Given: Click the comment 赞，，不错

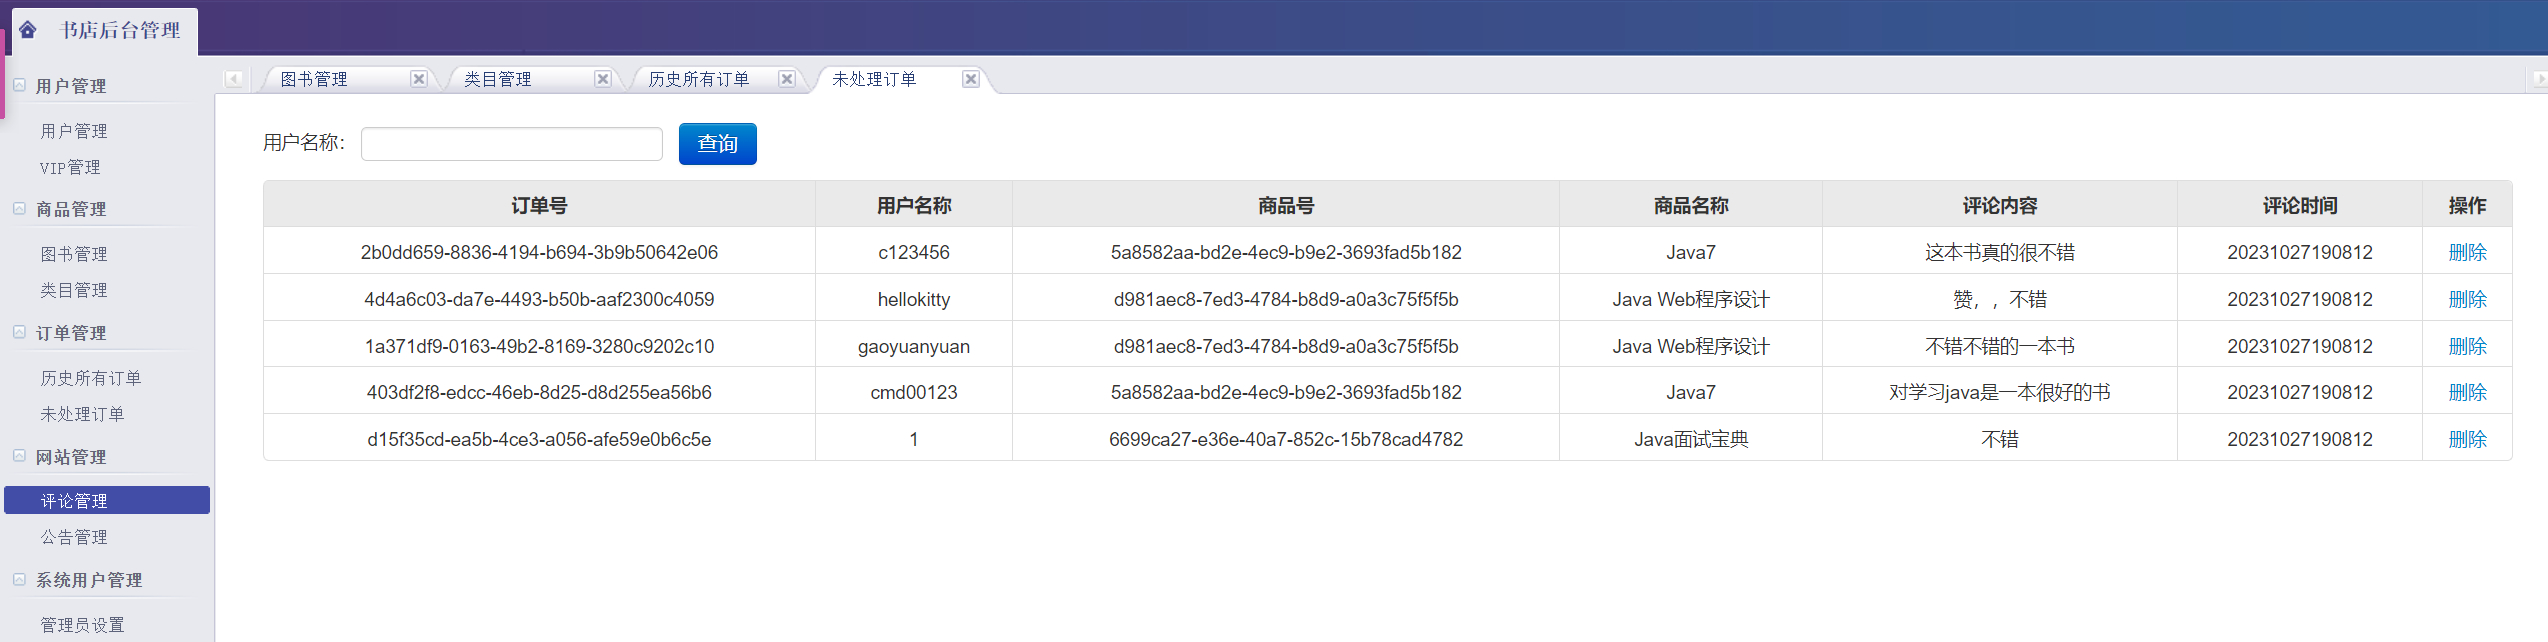Looking at the screenshot, I should click(x=2000, y=299).
